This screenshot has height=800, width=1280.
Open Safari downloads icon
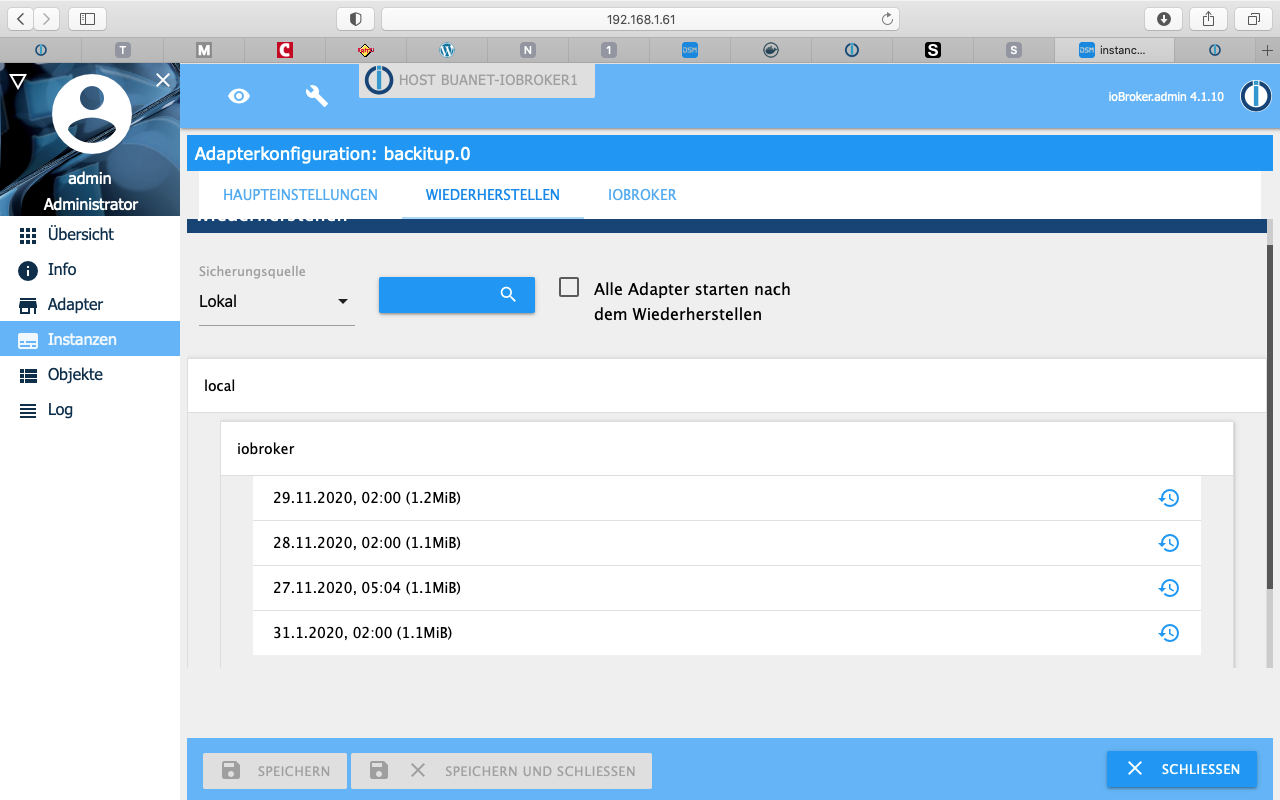[x=1163, y=18]
